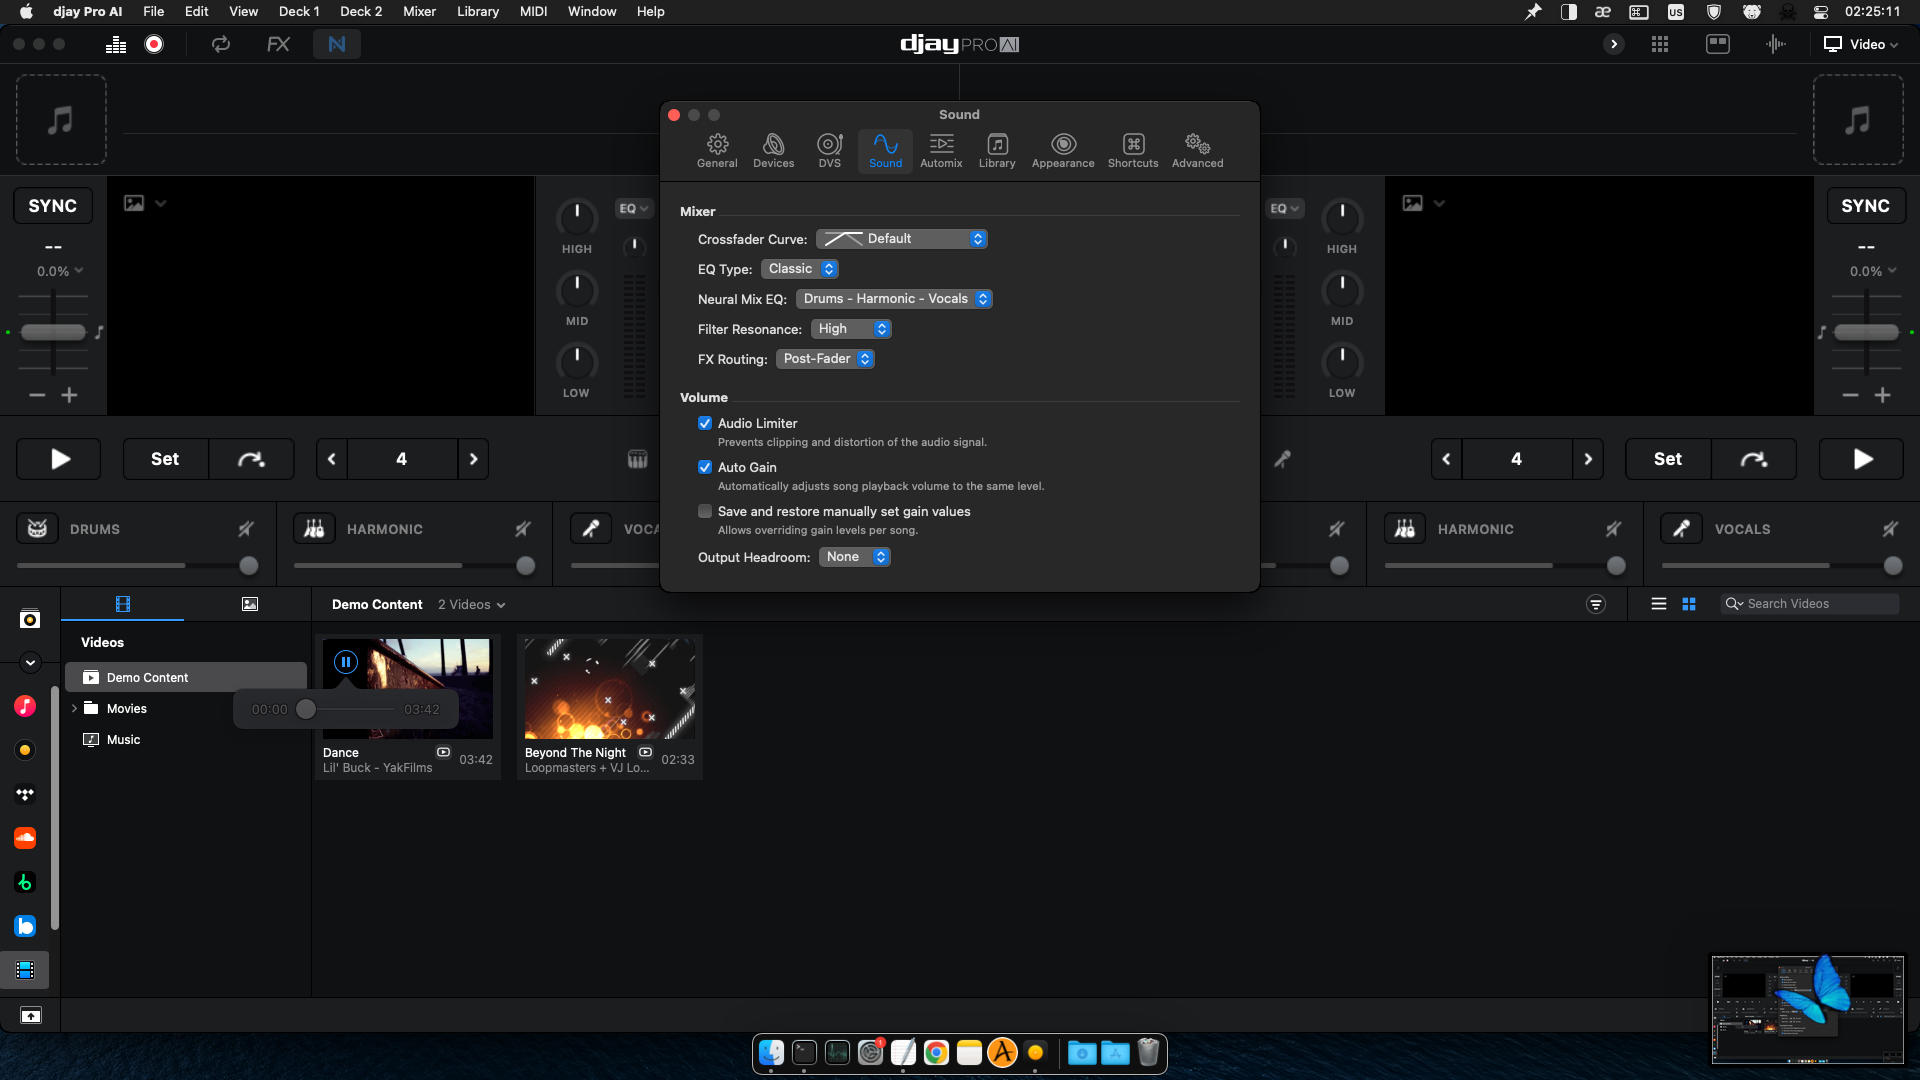Open the FX Routing dropdown

point(825,359)
